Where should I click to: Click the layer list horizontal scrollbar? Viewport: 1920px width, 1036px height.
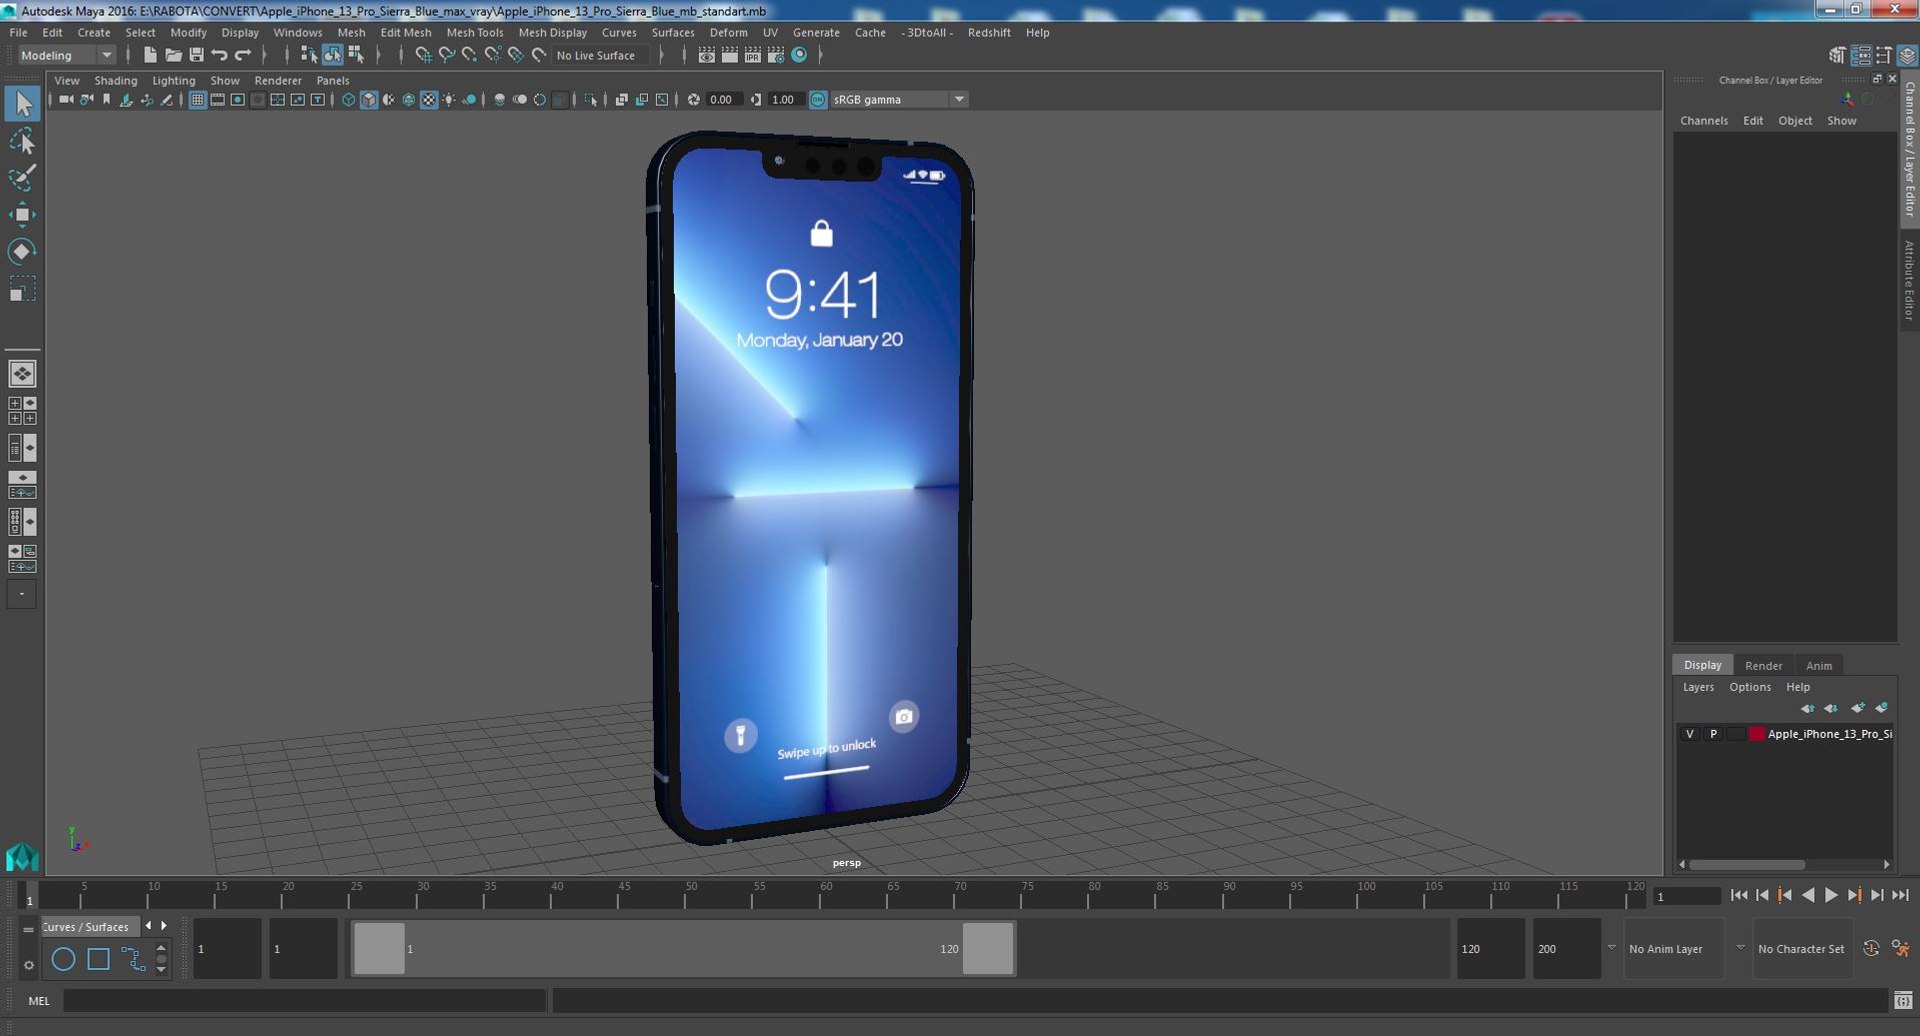coord(1747,865)
